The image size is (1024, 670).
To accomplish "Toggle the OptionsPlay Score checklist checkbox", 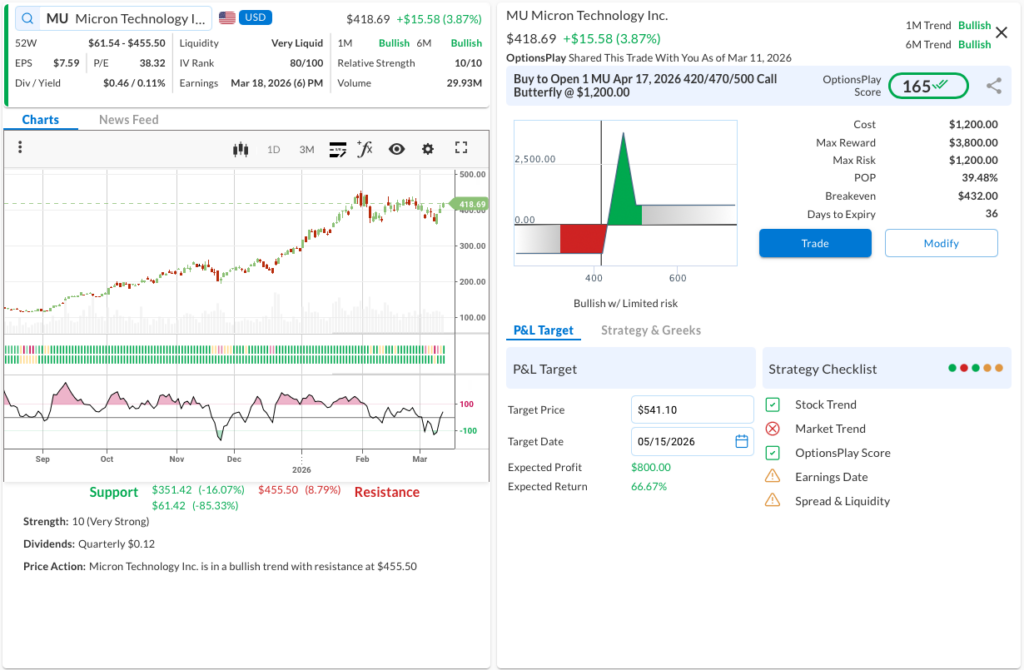I will [x=772, y=453].
